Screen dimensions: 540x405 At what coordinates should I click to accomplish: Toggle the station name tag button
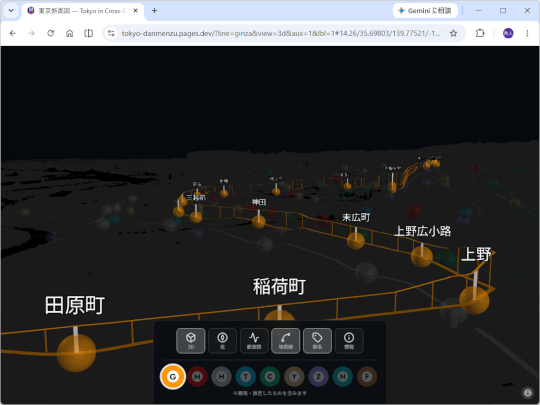point(317,341)
